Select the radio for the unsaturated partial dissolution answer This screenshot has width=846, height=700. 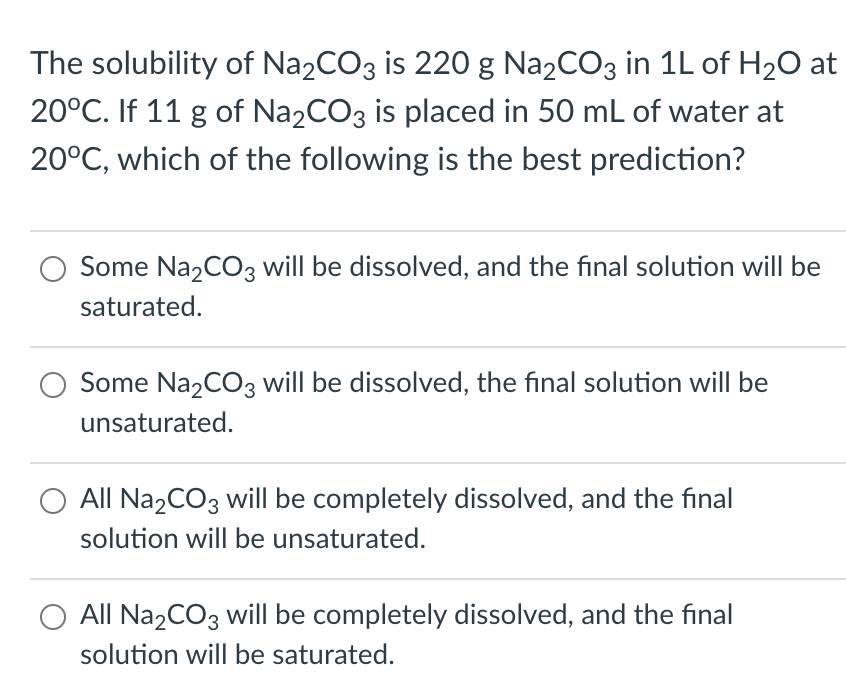click(x=52, y=384)
